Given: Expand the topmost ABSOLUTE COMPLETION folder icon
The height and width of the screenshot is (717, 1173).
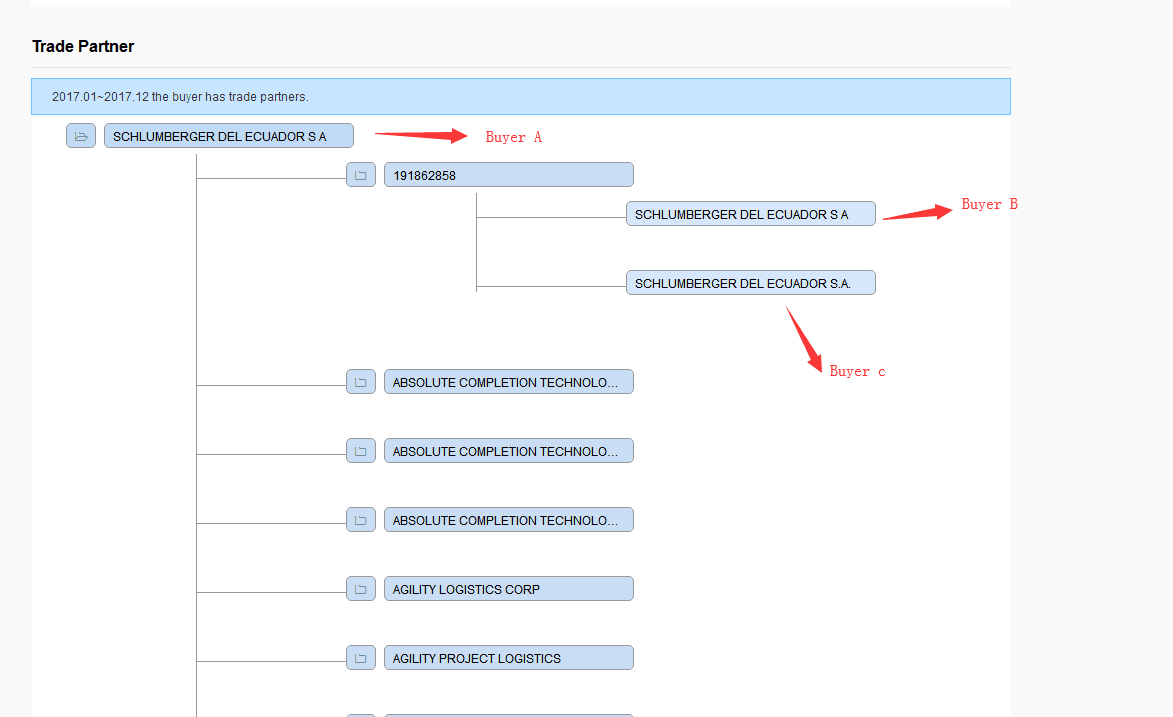Looking at the screenshot, I should coord(361,382).
